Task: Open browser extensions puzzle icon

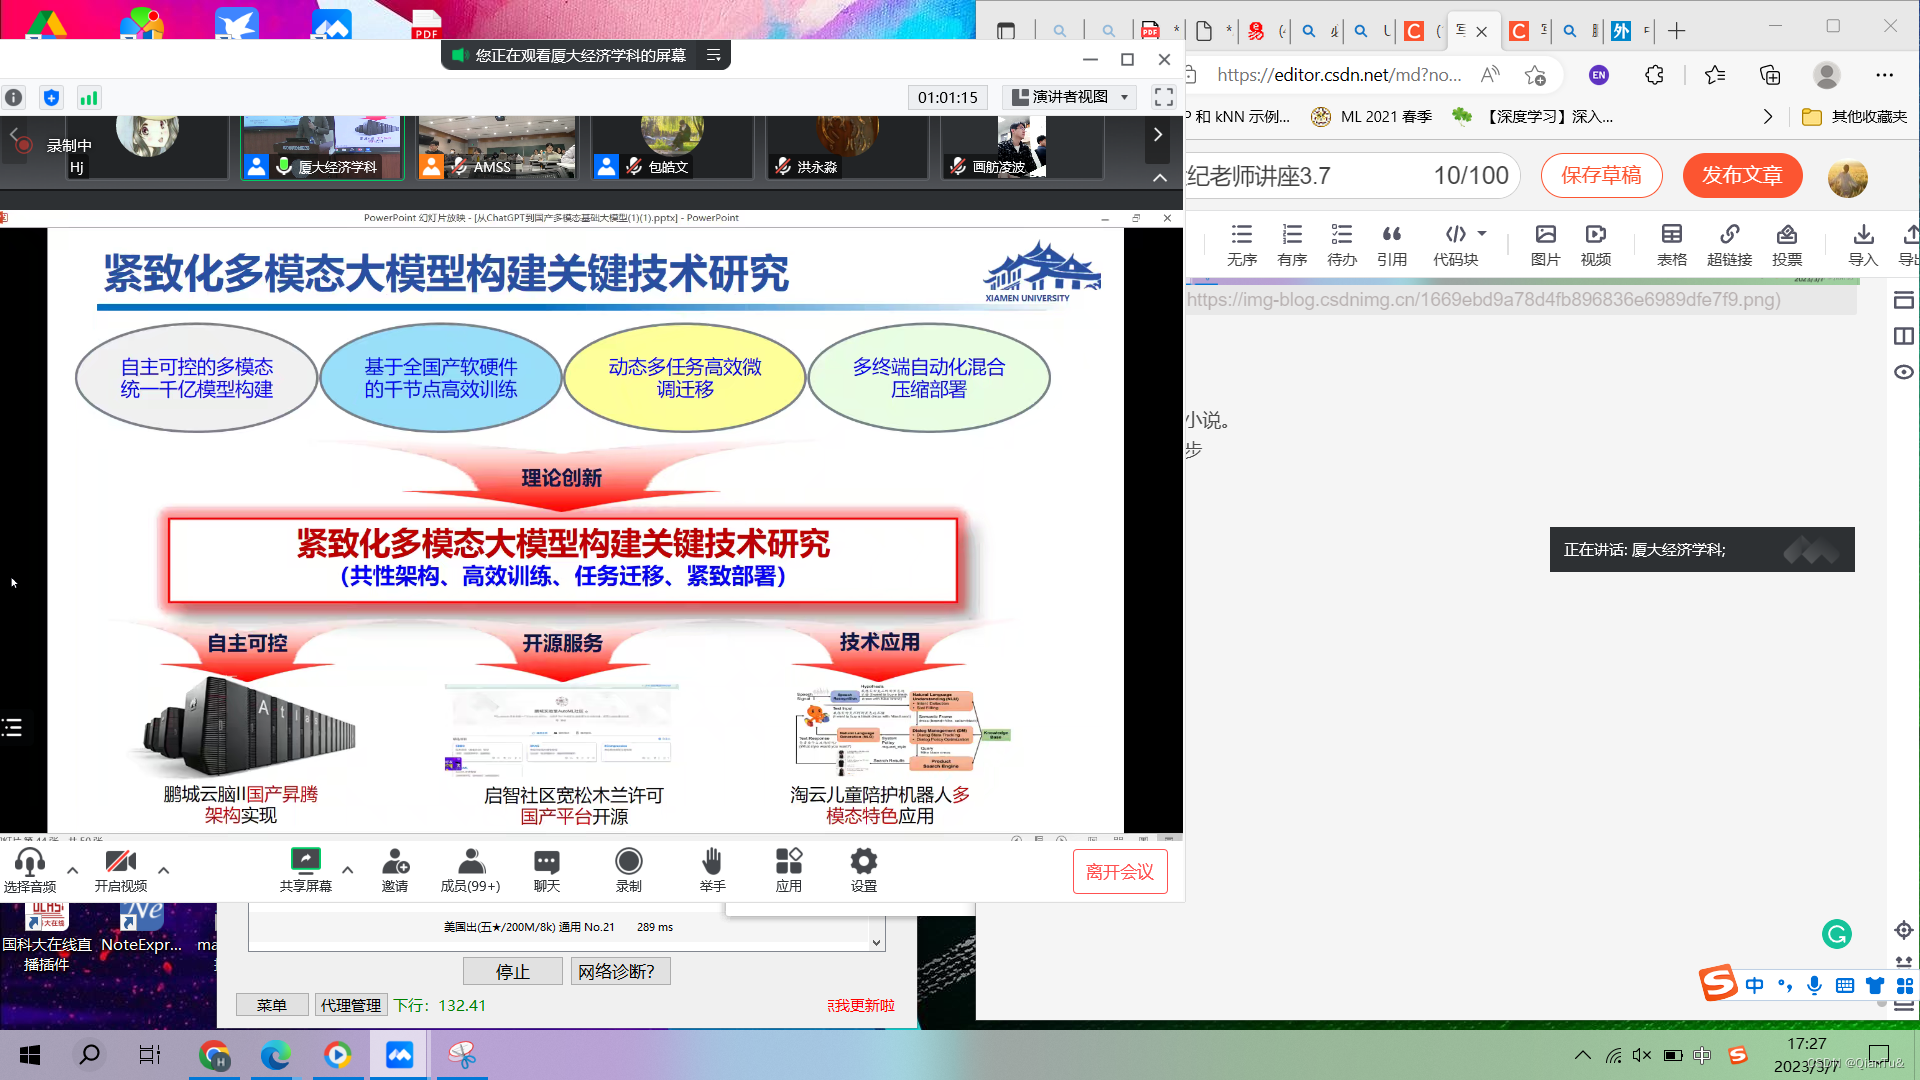Action: [1654, 75]
